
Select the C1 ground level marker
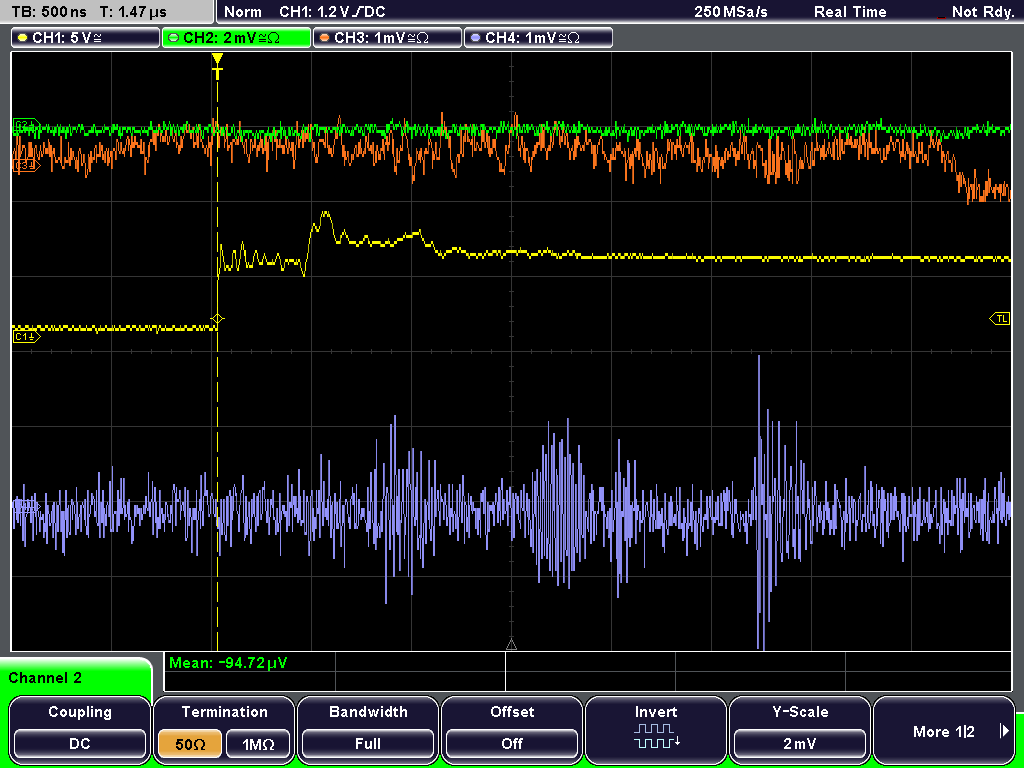26,336
